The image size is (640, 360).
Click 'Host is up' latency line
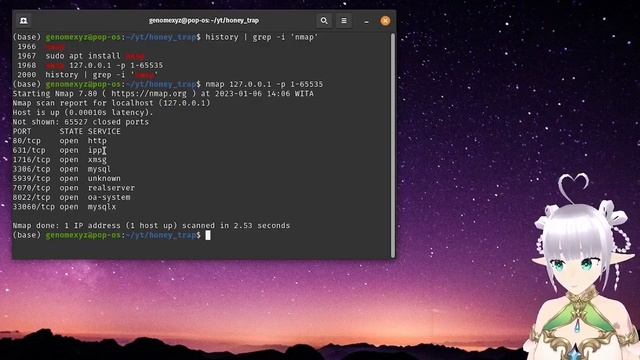[x=83, y=112]
